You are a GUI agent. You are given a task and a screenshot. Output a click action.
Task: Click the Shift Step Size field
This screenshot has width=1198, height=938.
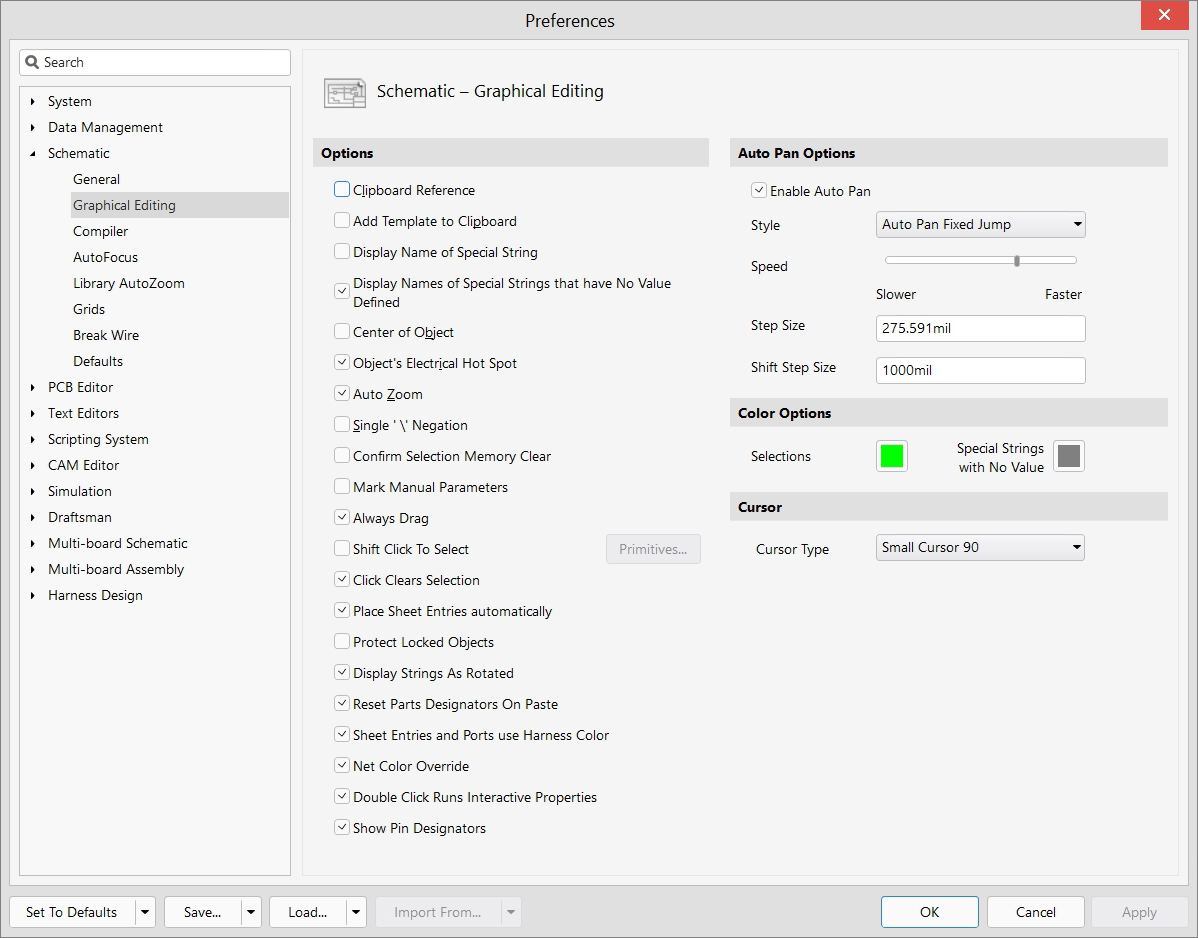click(980, 370)
